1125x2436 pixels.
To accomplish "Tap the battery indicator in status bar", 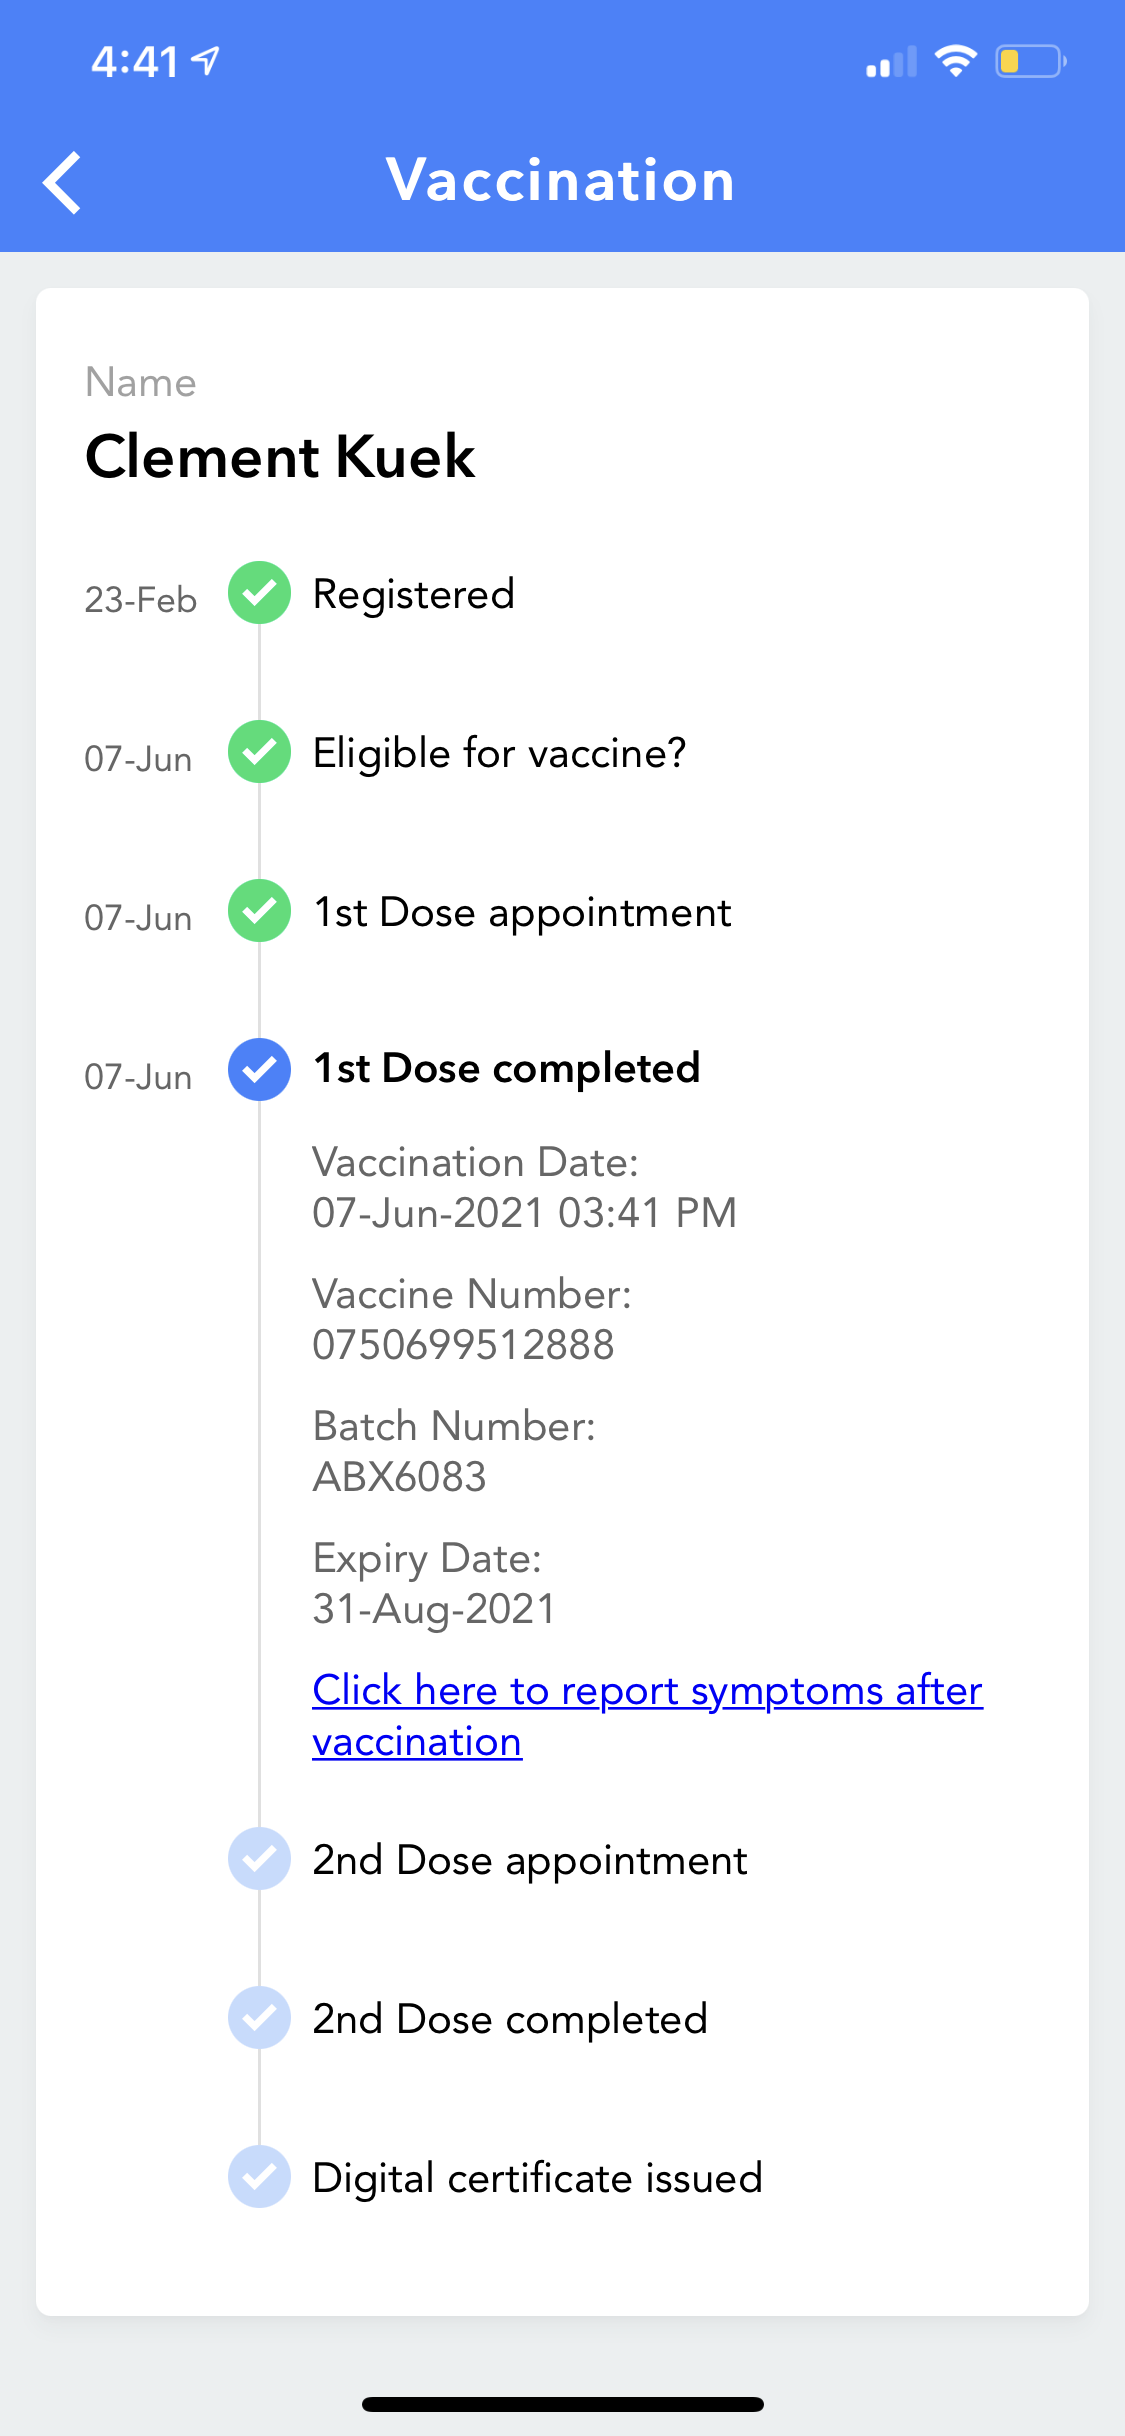I will pyautogui.click(x=1030, y=62).
